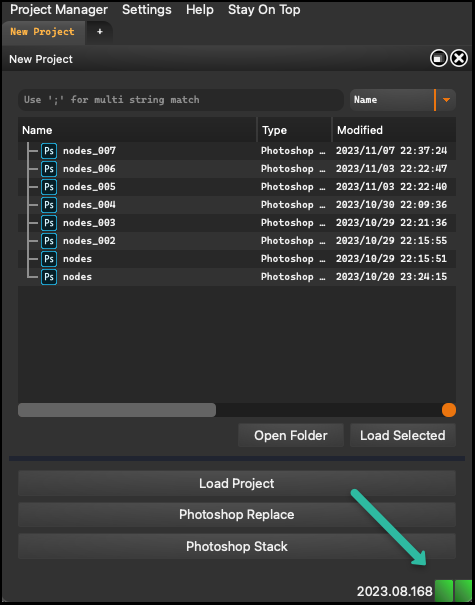Select the Ps icon beside nodes_005
The image size is (475, 605).
pyautogui.click(x=49, y=187)
